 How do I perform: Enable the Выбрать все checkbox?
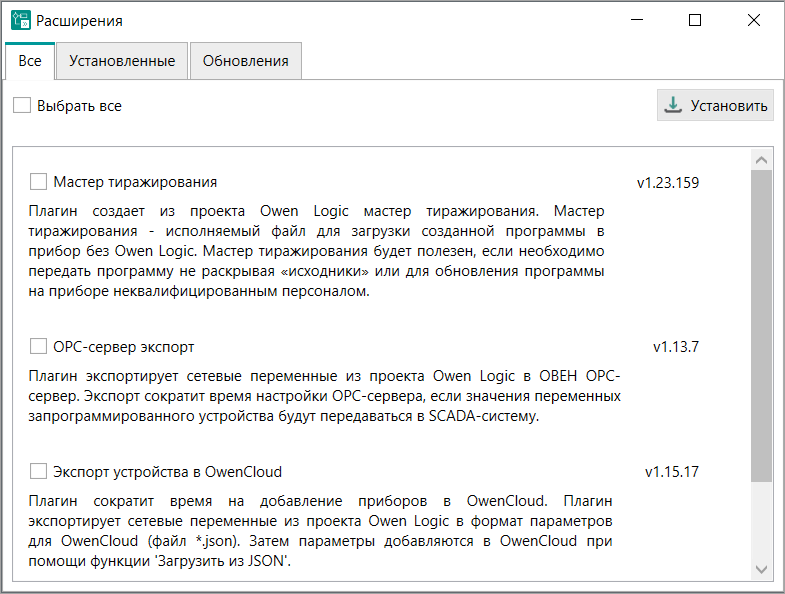(x=22, y=105)
